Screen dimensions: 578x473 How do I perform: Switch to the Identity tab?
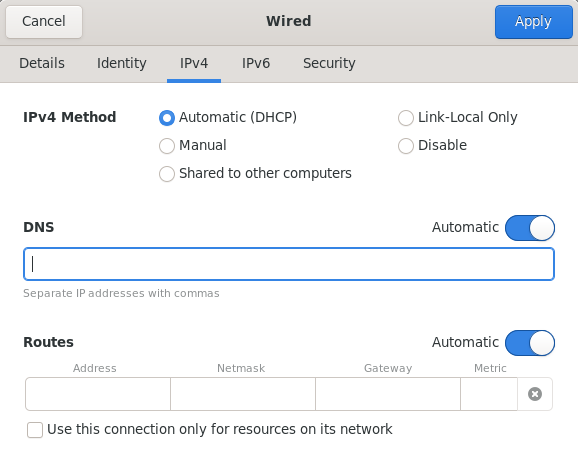pyautogui.click(x=122, y=63)
